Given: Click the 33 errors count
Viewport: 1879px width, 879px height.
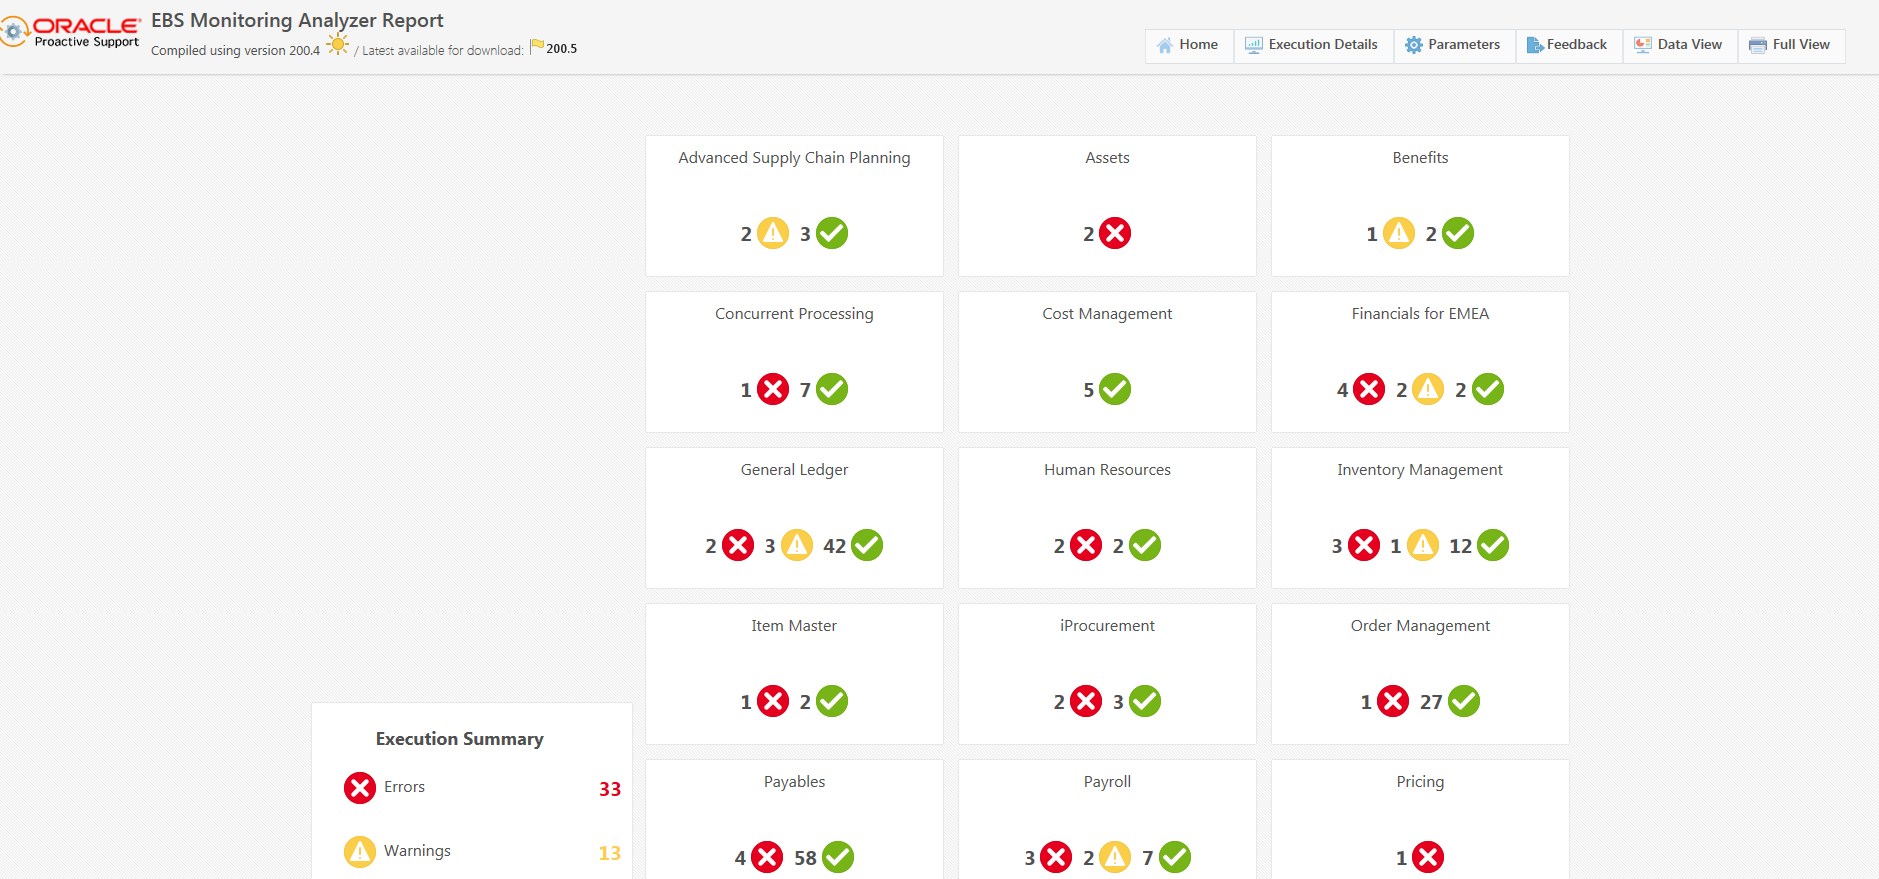Looking at the screenshot, I should pyautogui.click(x=610, y=789).
